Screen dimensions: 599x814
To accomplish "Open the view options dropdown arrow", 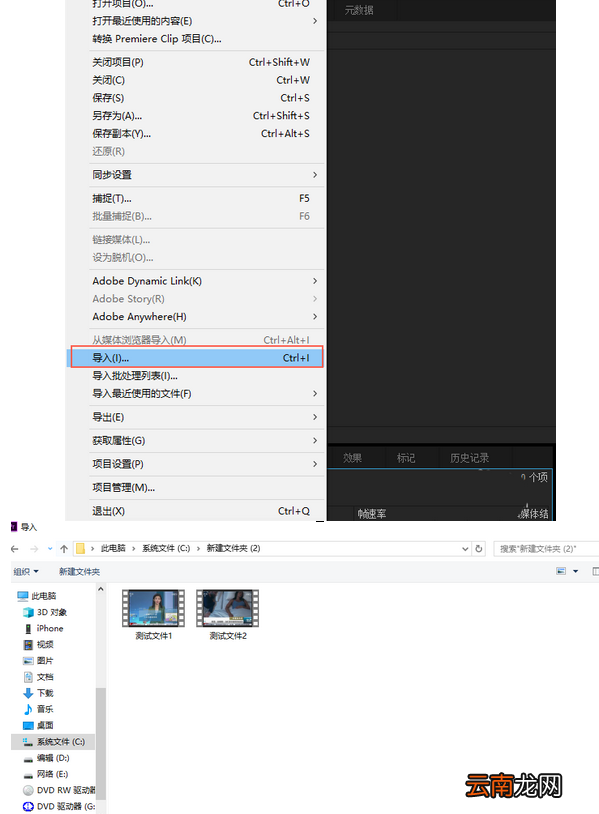I will (576, 571).
